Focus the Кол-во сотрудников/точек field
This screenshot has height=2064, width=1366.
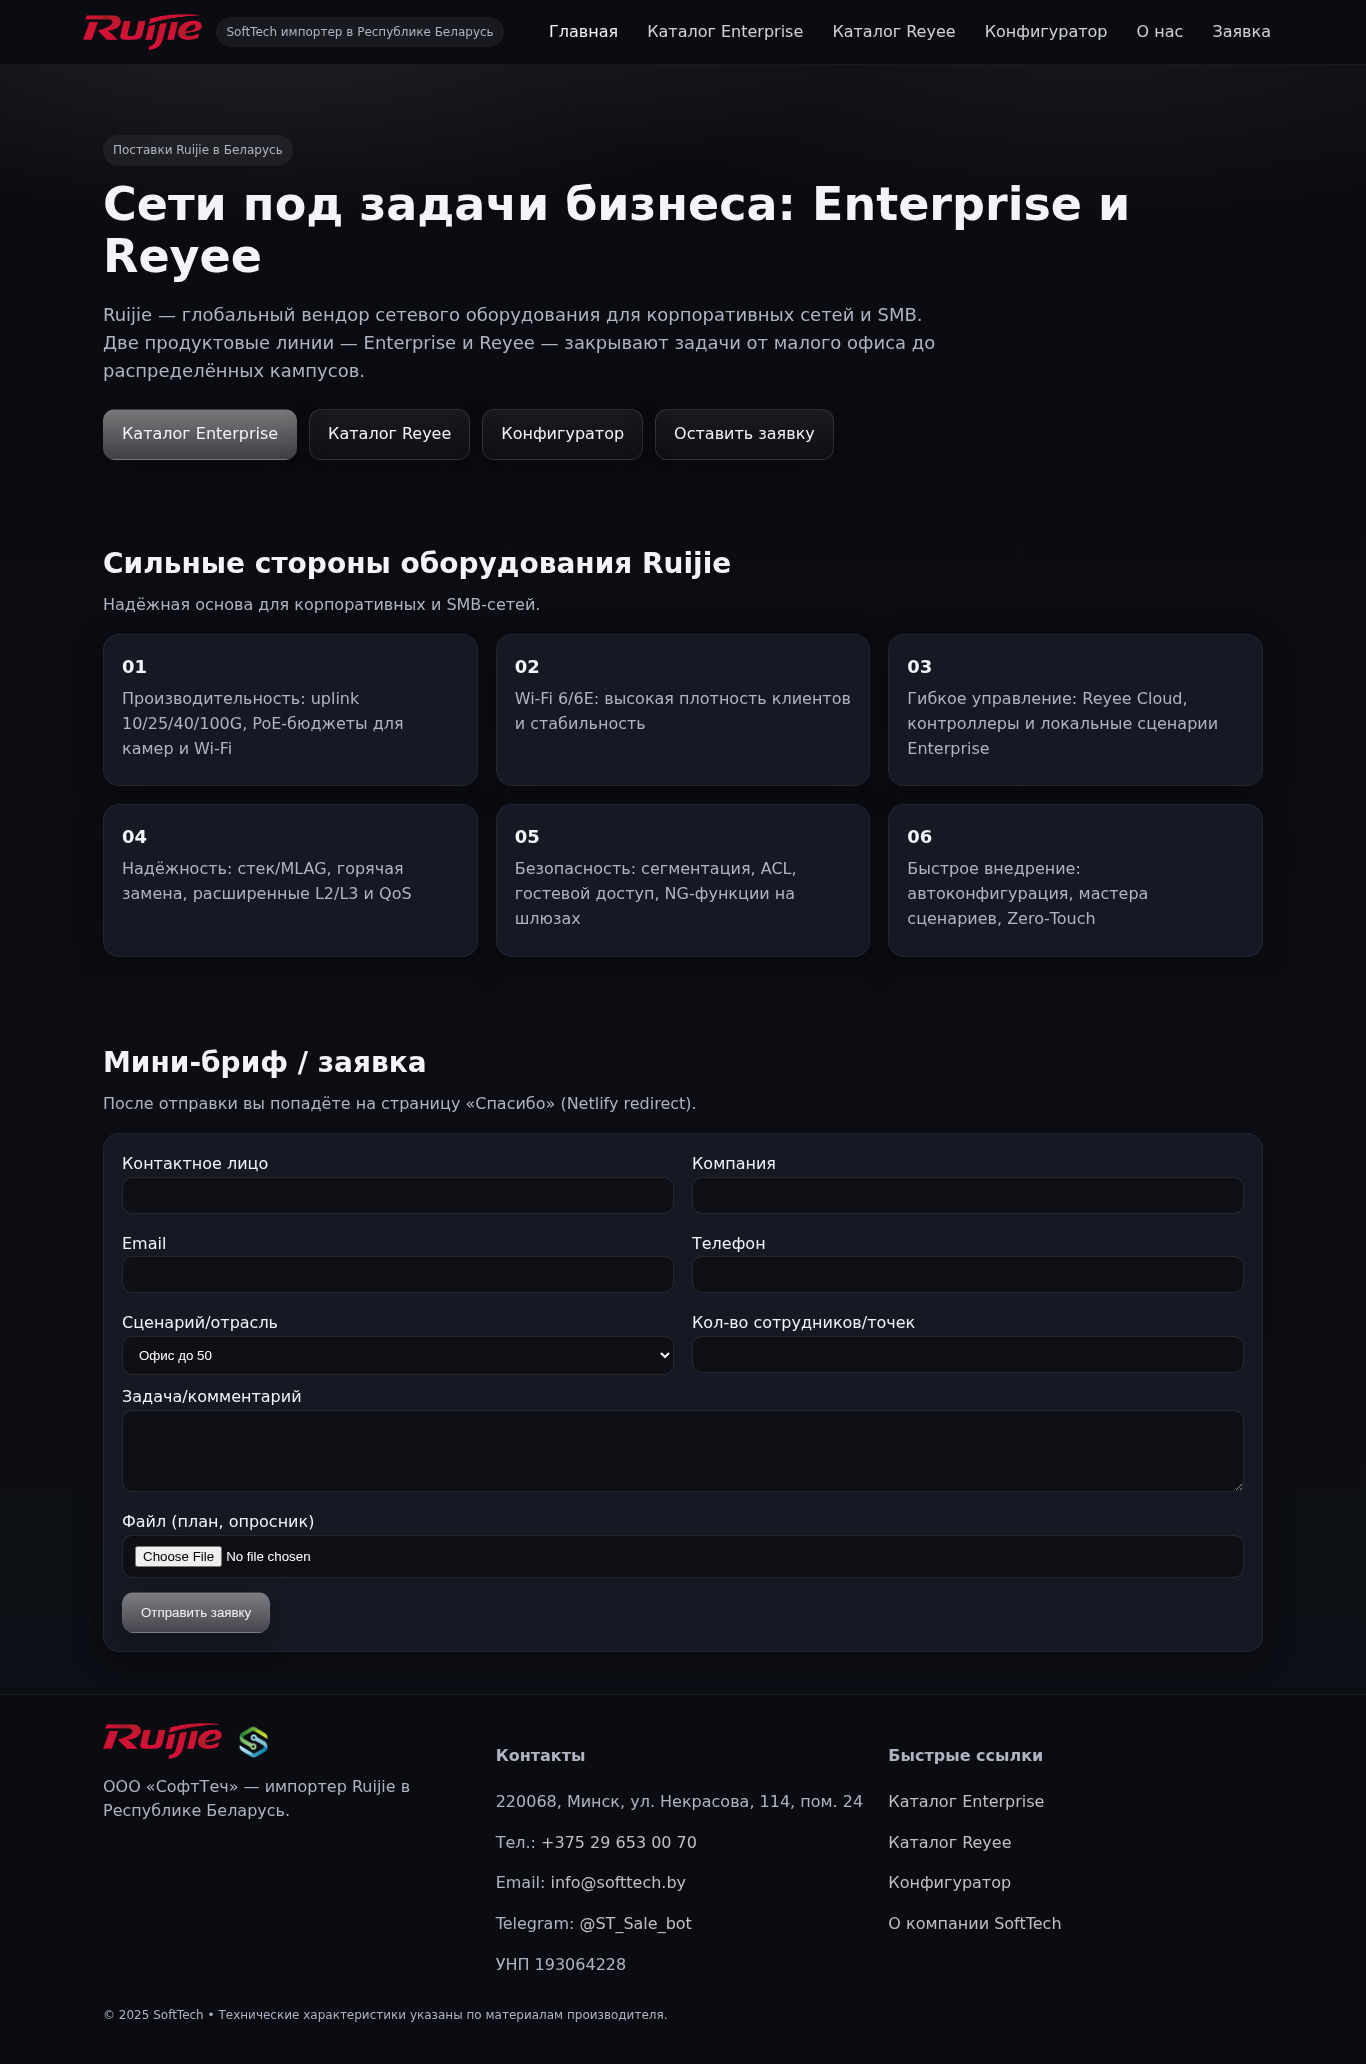[968, 1354]
